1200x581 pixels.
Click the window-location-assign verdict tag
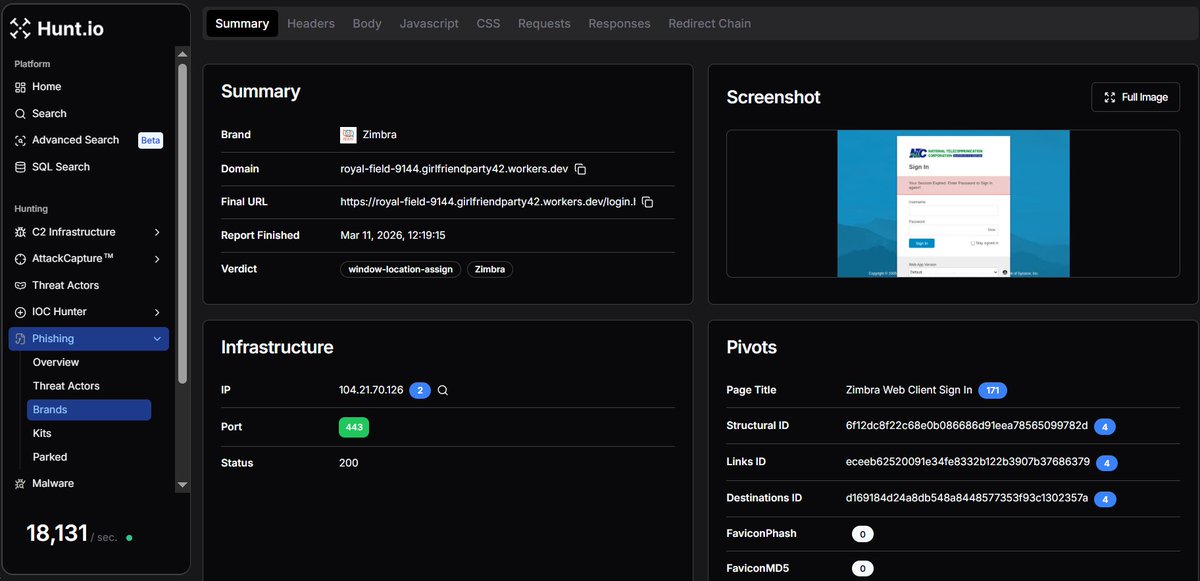pos(400,269)
